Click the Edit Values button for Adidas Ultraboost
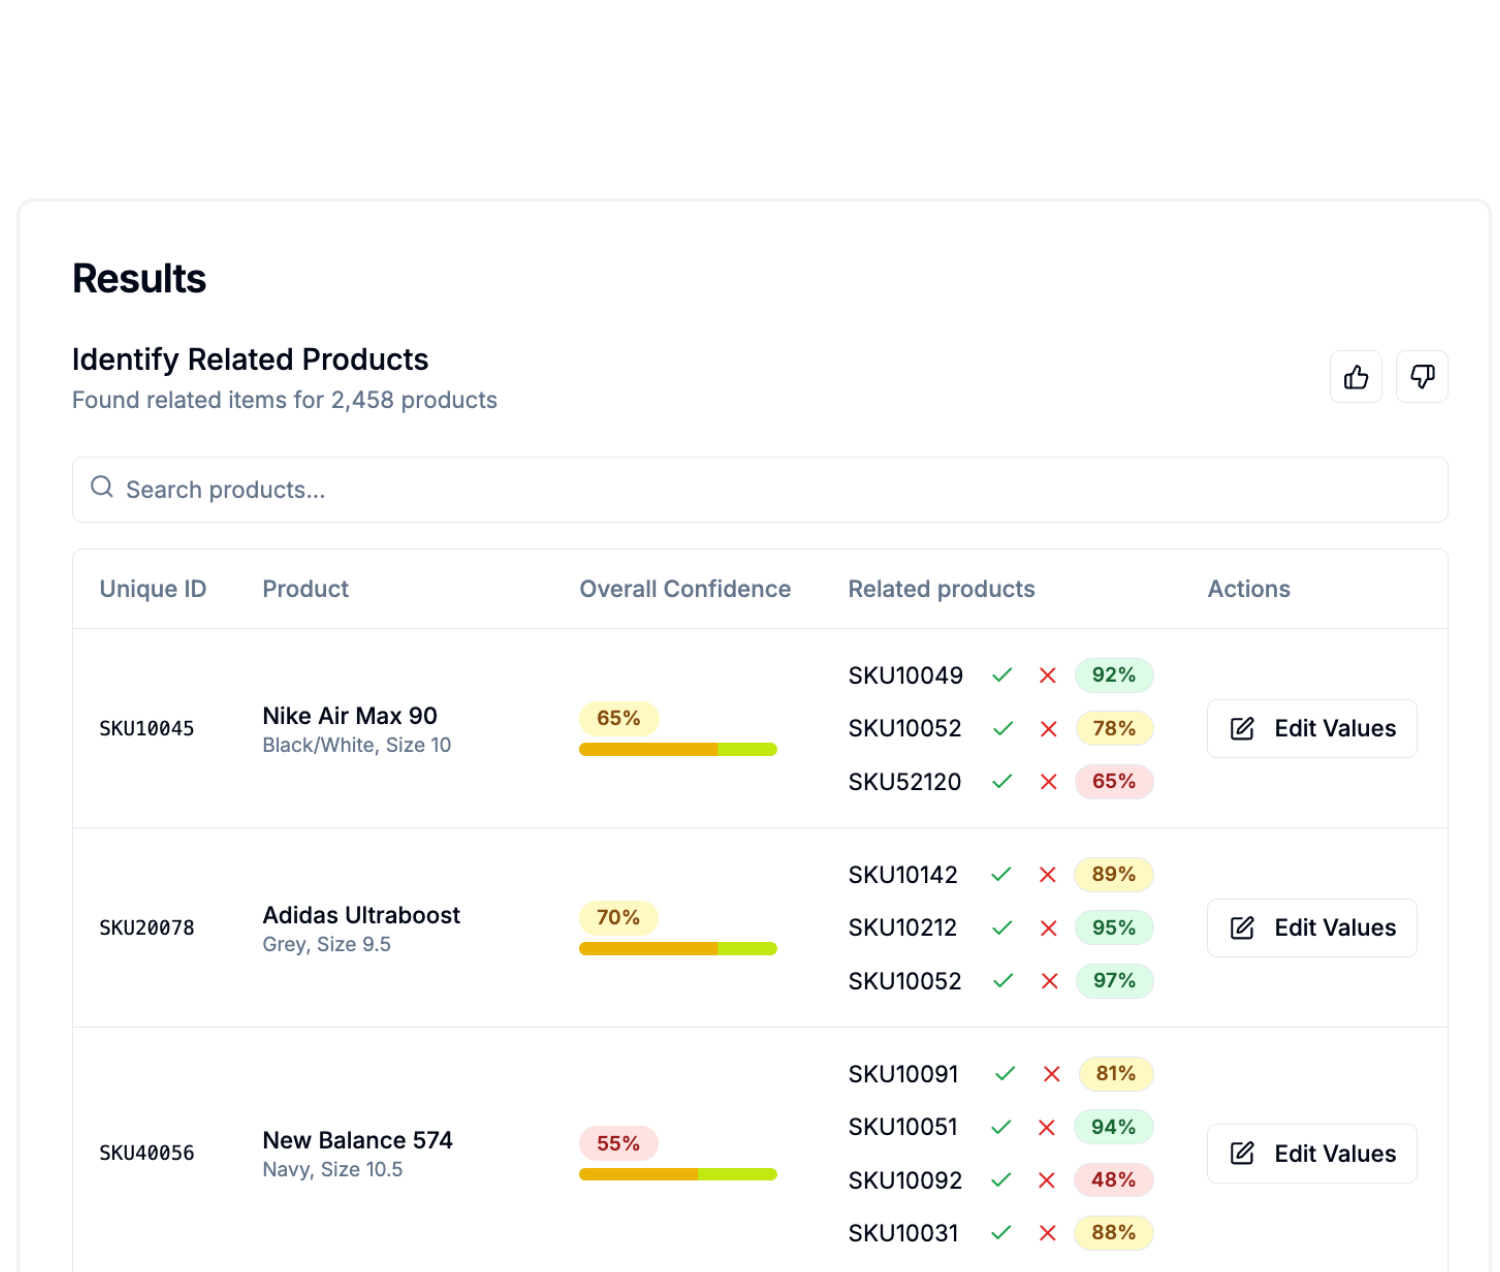Screen dimensions: 1500x1272 1311,928
